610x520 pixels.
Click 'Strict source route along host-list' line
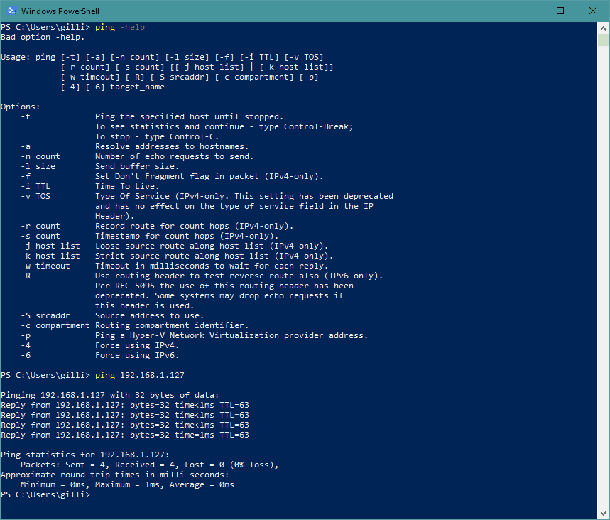pos(214,256)
